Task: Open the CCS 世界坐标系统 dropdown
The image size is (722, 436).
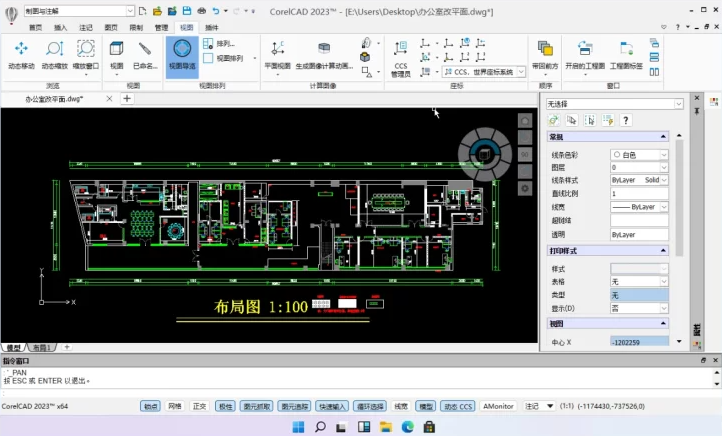Action: [521, 72]
